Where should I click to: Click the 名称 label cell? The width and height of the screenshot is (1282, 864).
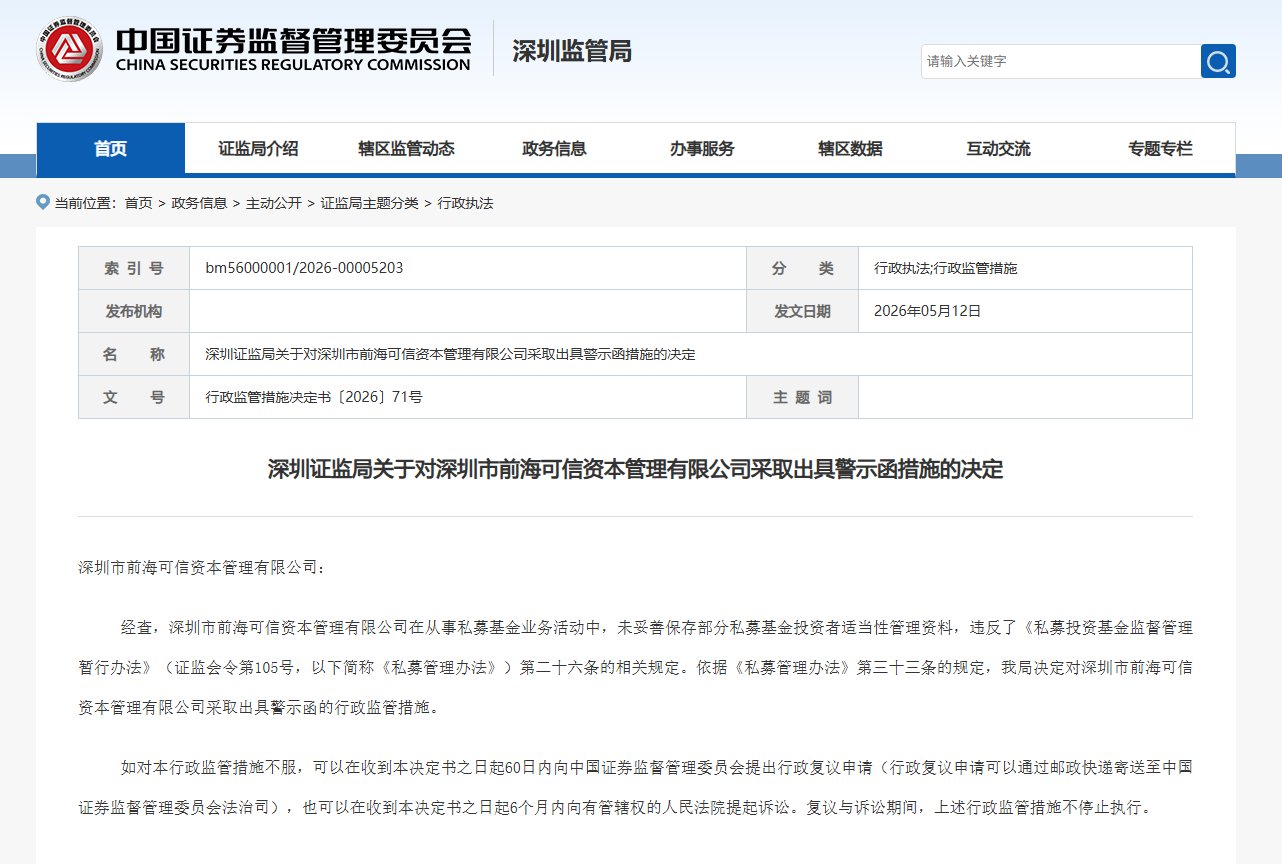point(134,354)
